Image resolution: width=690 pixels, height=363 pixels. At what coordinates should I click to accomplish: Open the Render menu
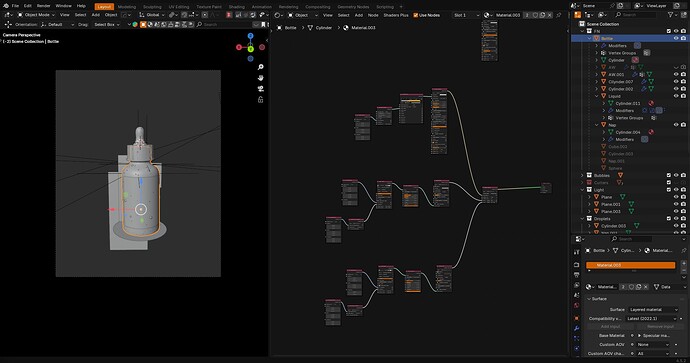click(x=44, y=6)
